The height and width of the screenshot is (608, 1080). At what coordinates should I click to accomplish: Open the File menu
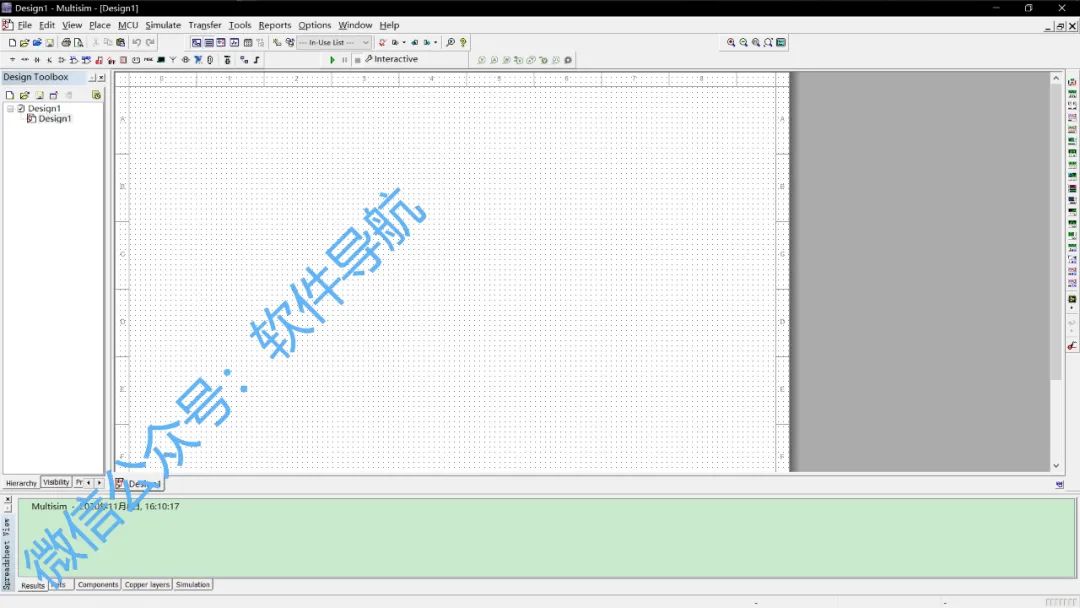pos(25,25)
